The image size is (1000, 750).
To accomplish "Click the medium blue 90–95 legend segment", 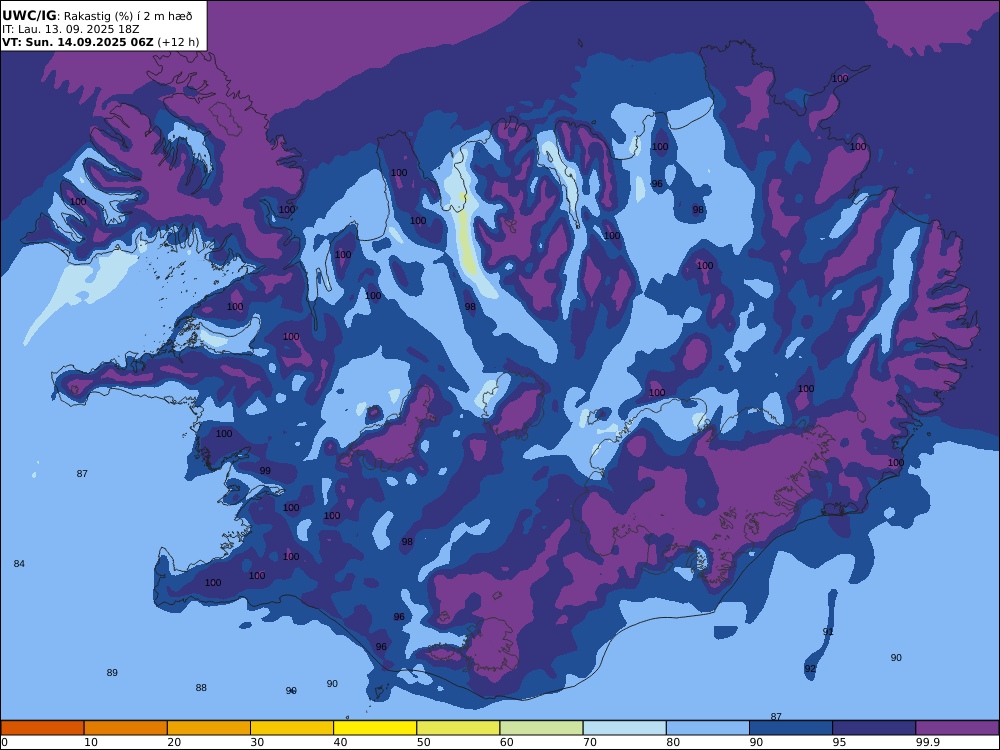I will pyautogui.click(x=791, y=728).
